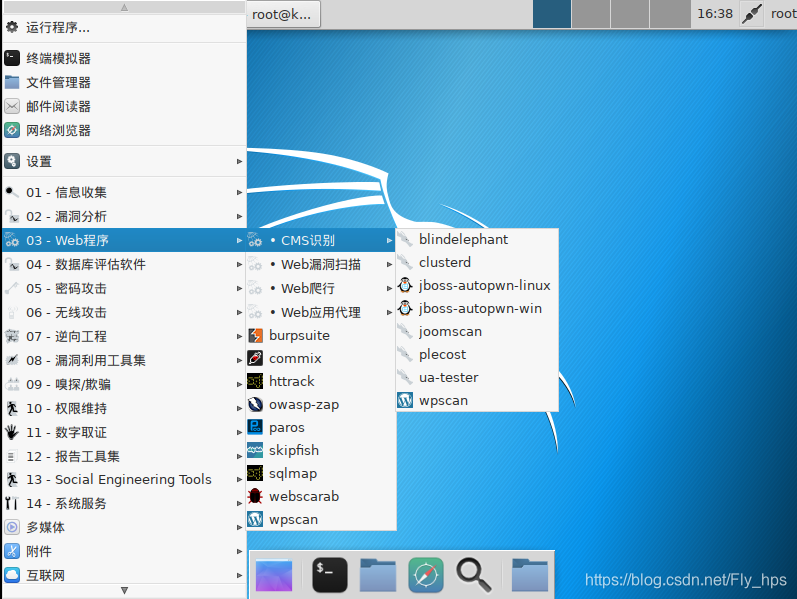Screen dimensions: 797x599
Task: Open the 多媒体 menu
Action: tap(124, 527)
